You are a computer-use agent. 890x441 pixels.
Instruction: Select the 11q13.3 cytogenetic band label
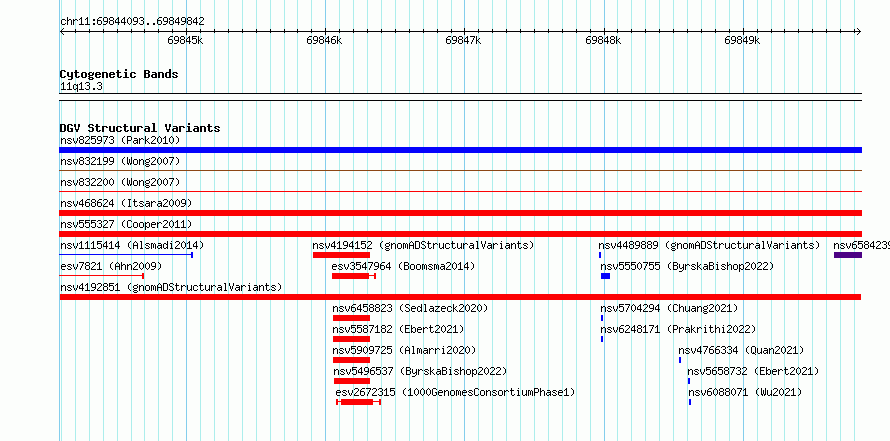[x=81, y=87]
